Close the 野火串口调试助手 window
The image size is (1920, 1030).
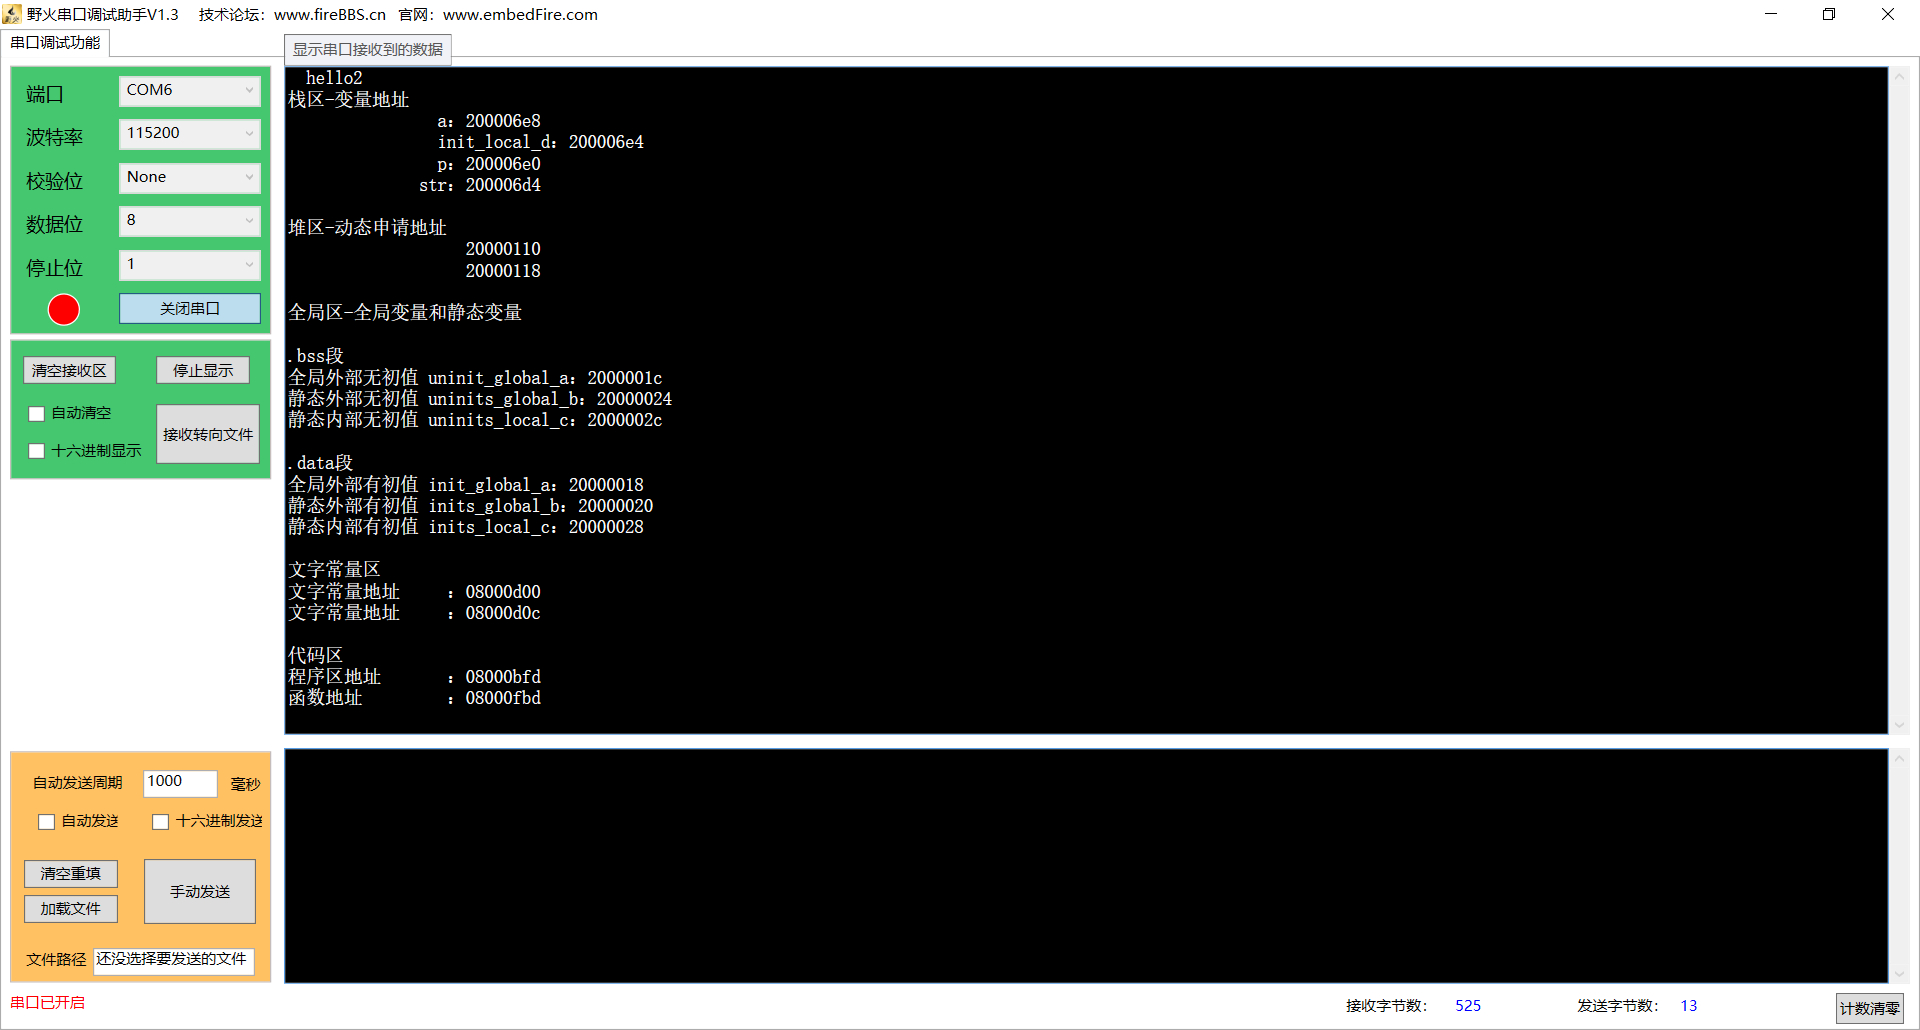point(1888,14)
